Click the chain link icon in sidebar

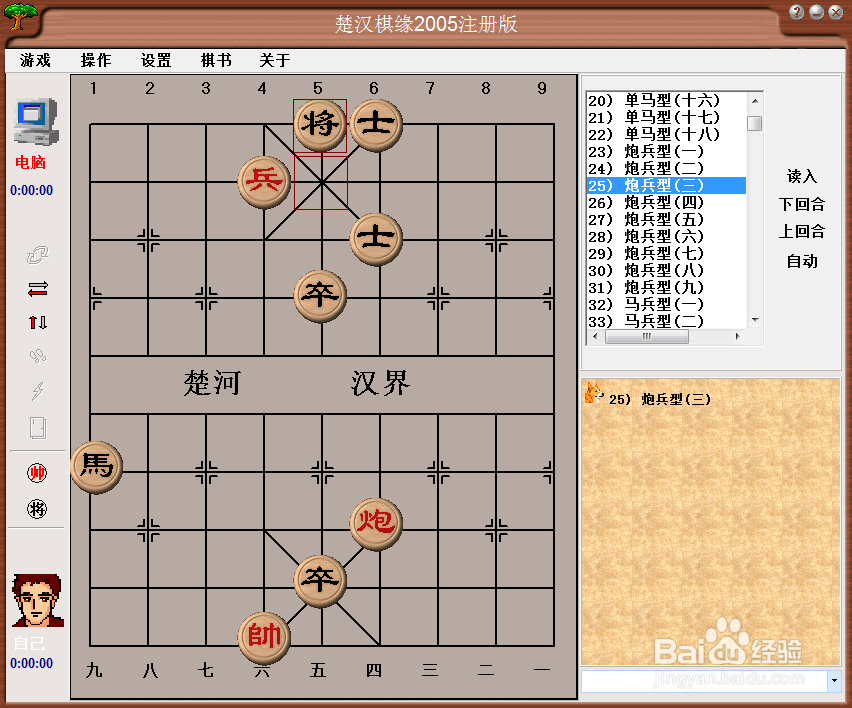point(37,255)
